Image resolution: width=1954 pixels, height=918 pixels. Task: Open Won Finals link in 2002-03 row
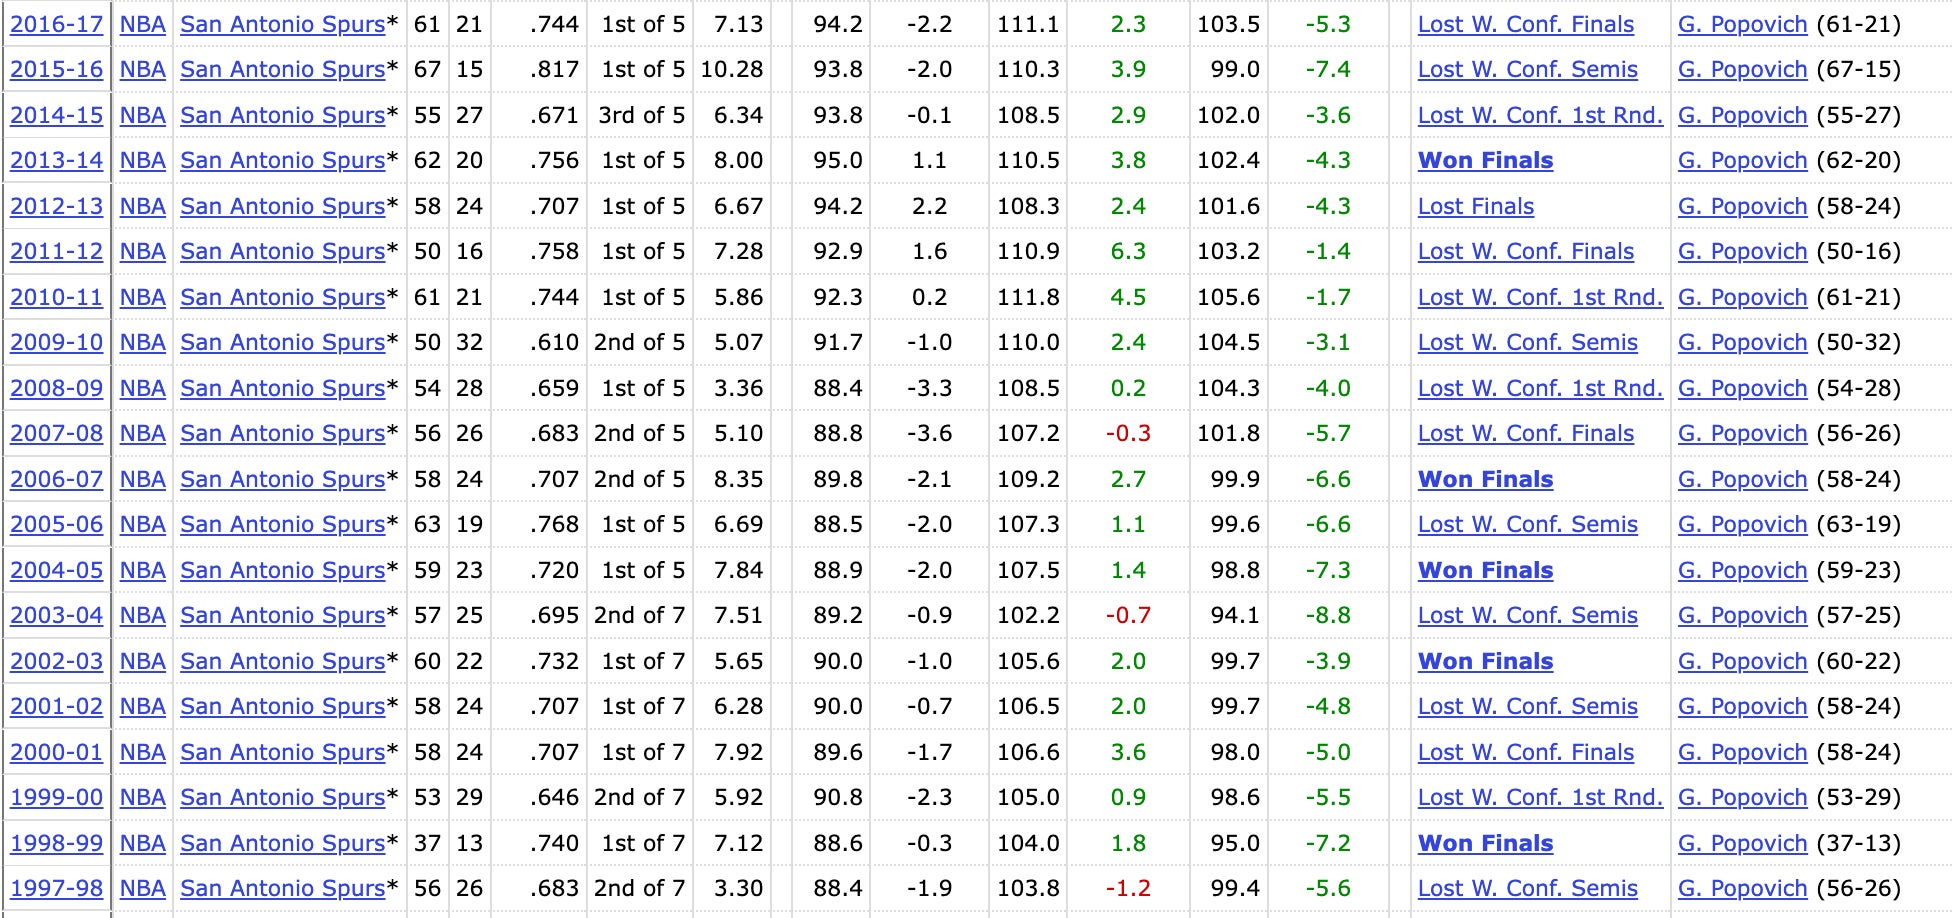[1485, 661]
